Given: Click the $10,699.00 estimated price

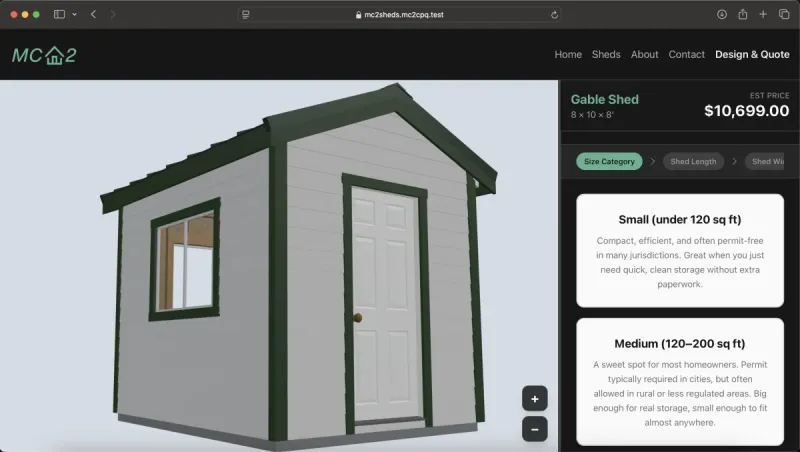Looking at the screenshot, I should (746, 111).
